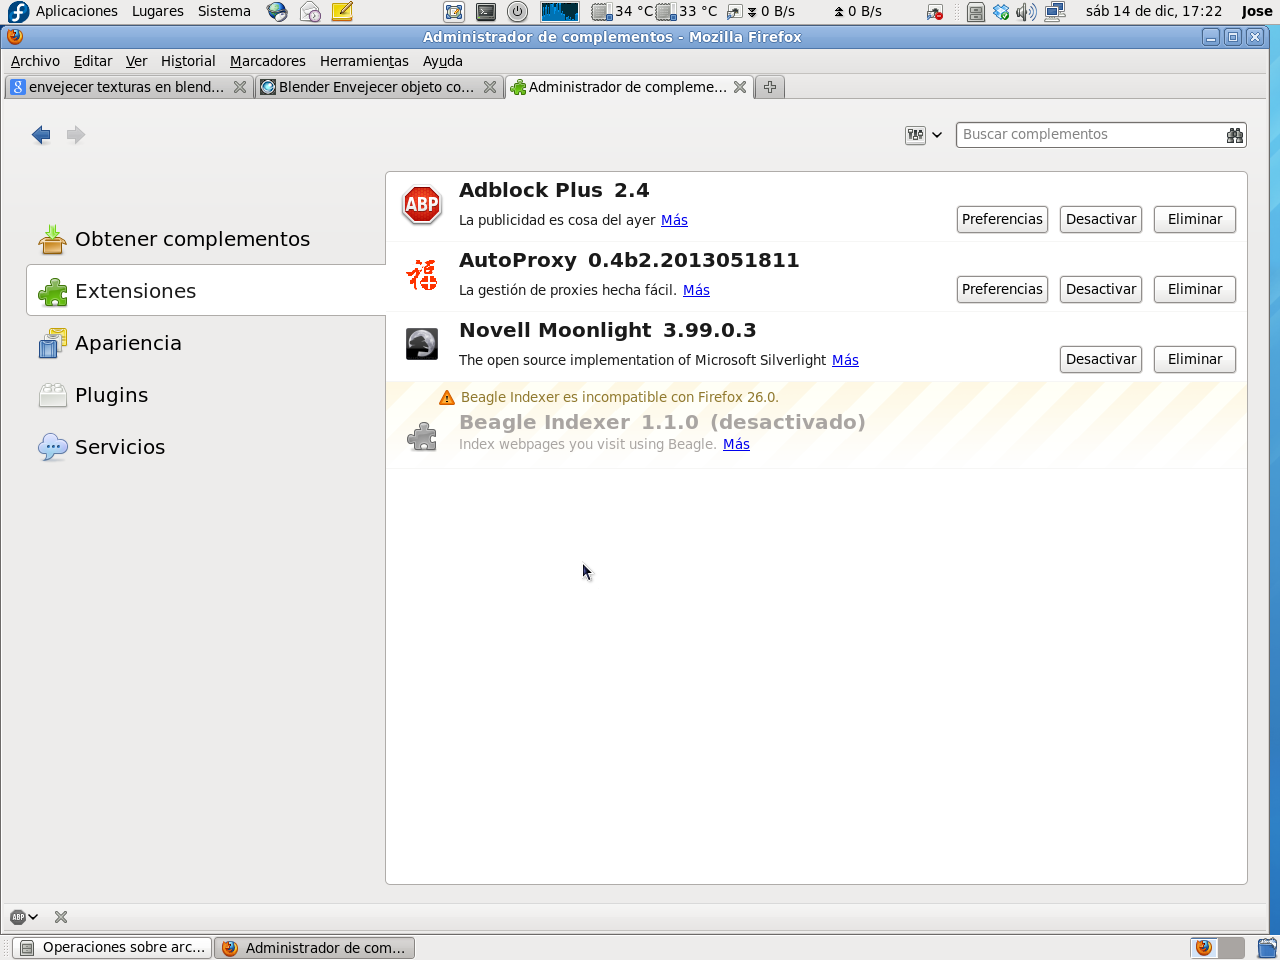Click the Más link for AutoProxy
The height and width of the screenshot is (960, 1280).
(x=696, y=290)
